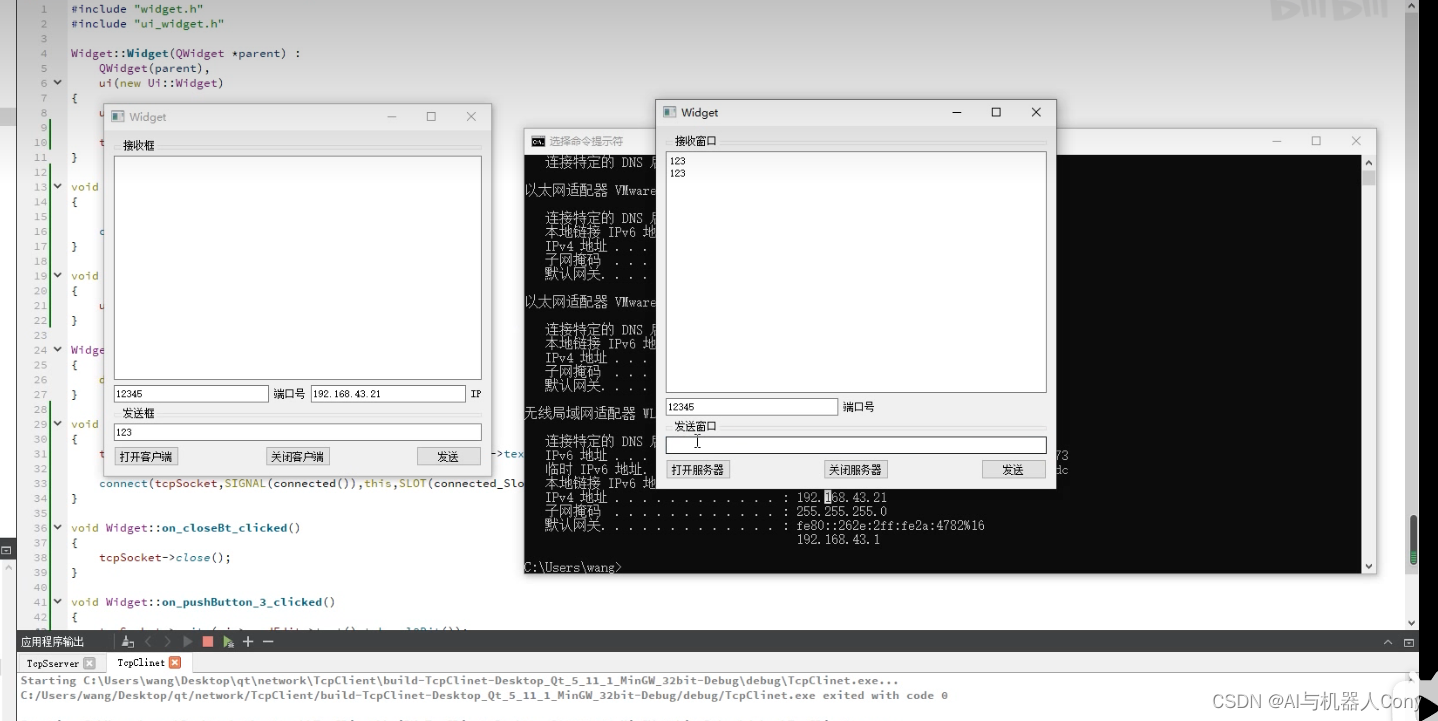Clear the application output with the broom icon
This screenshot has width=1438, height=721.
tap(128, 642)
